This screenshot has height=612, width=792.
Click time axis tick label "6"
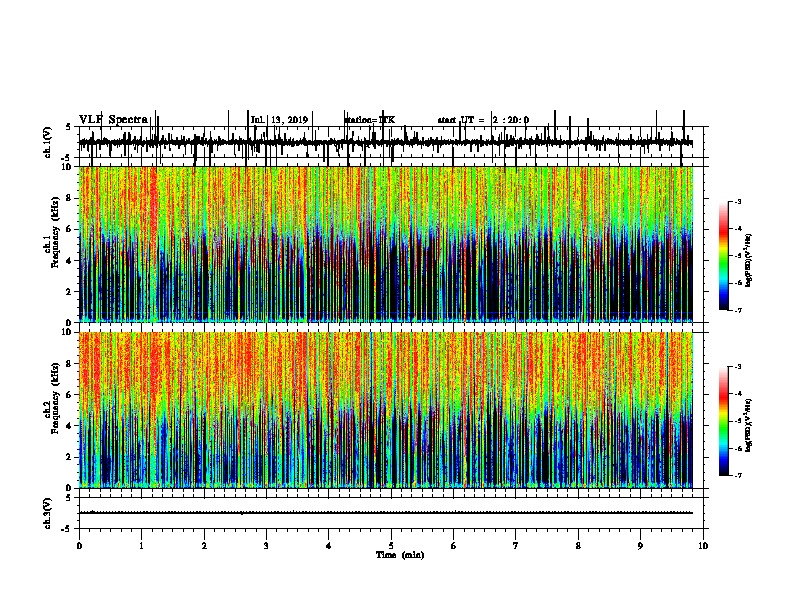pyautogui.click(x=454, y=546)
